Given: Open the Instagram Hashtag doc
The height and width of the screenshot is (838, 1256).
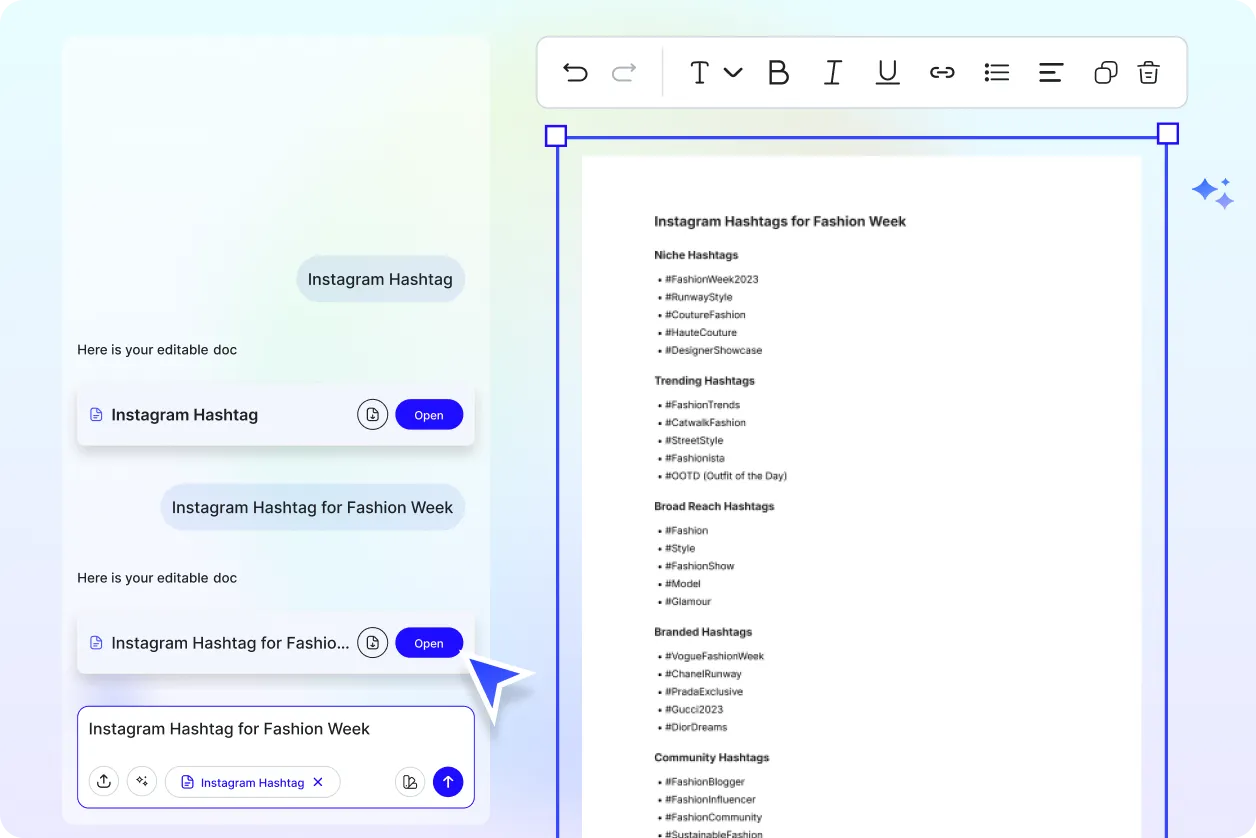Looking at the screenshot, I should tap(429, 415).
